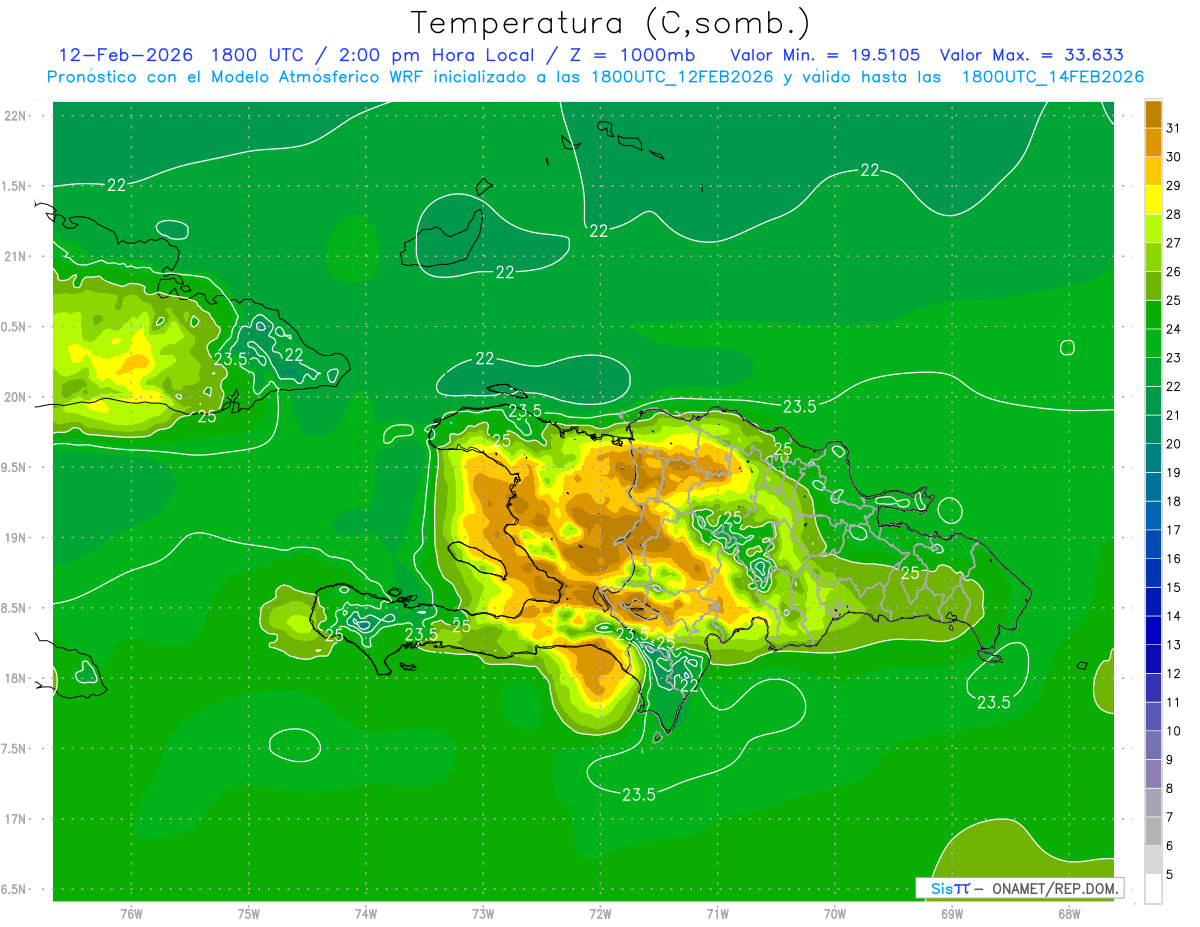Click the '76W' longitude axis label
Screen dimensions: 1200x927
pos(131,914)
